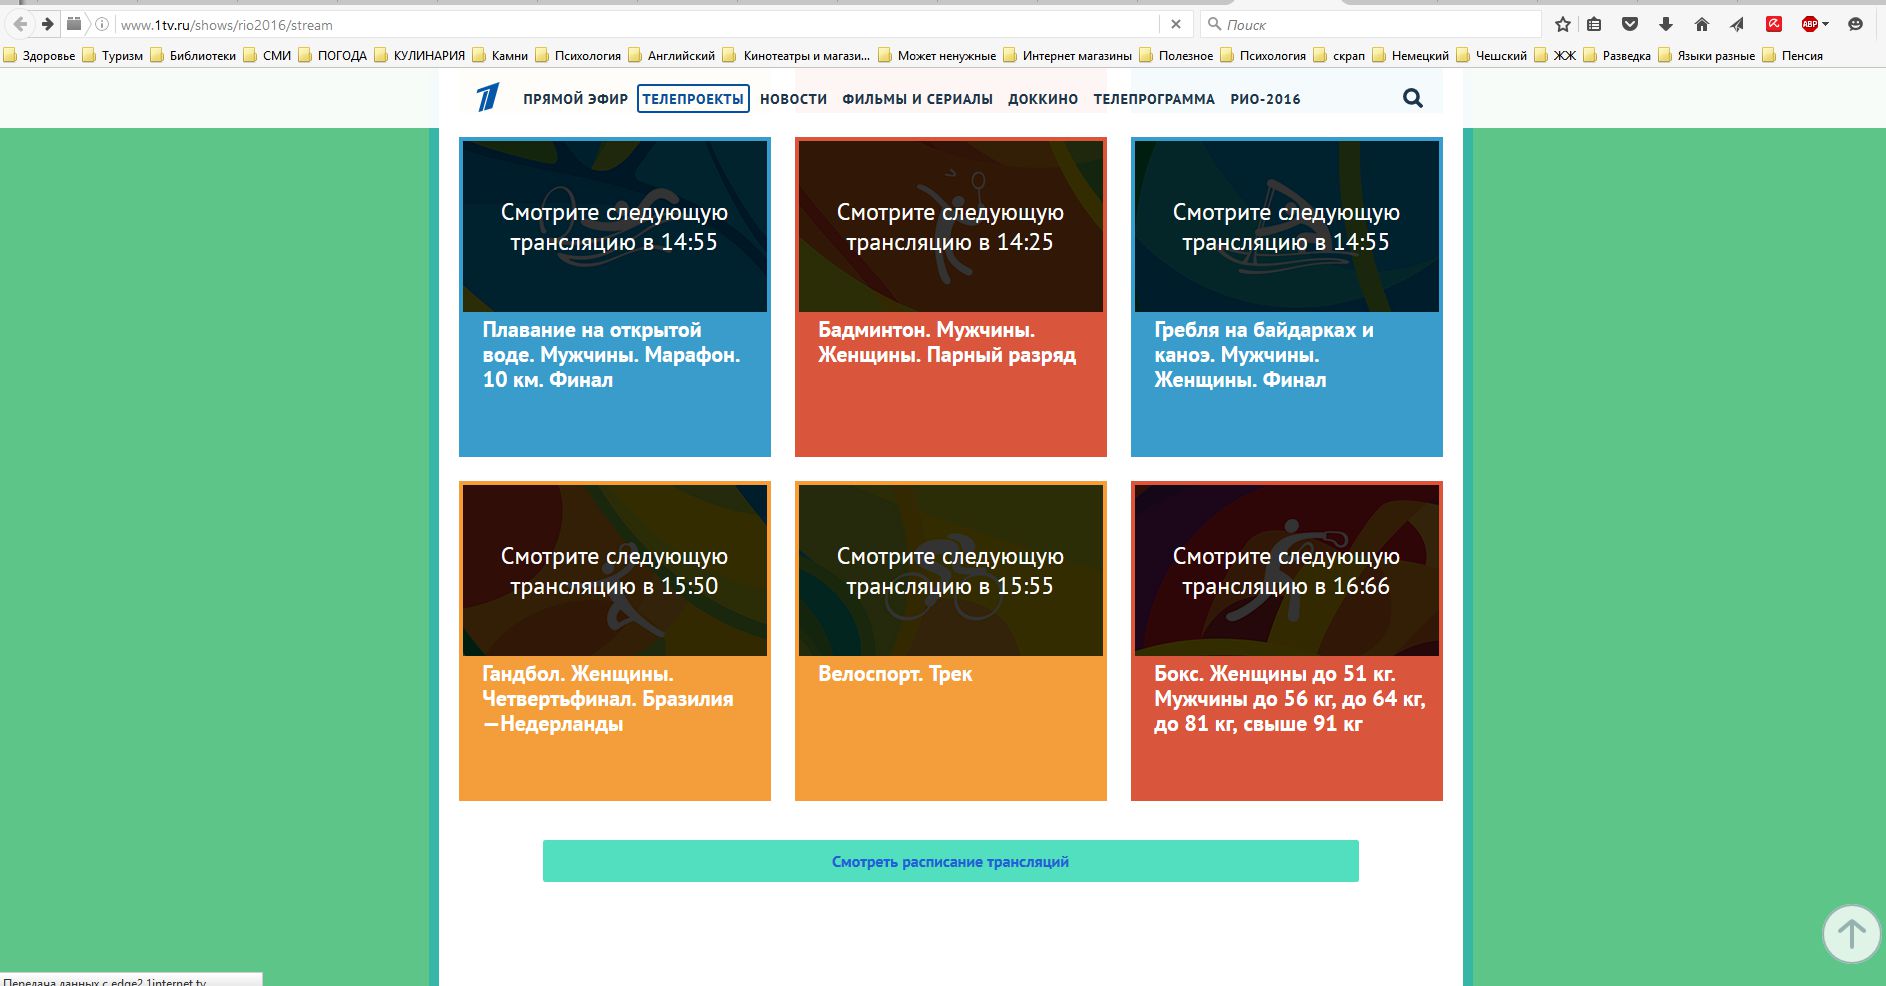
Task: Open the site search magnifier icon
Action: pos(1412,98)
